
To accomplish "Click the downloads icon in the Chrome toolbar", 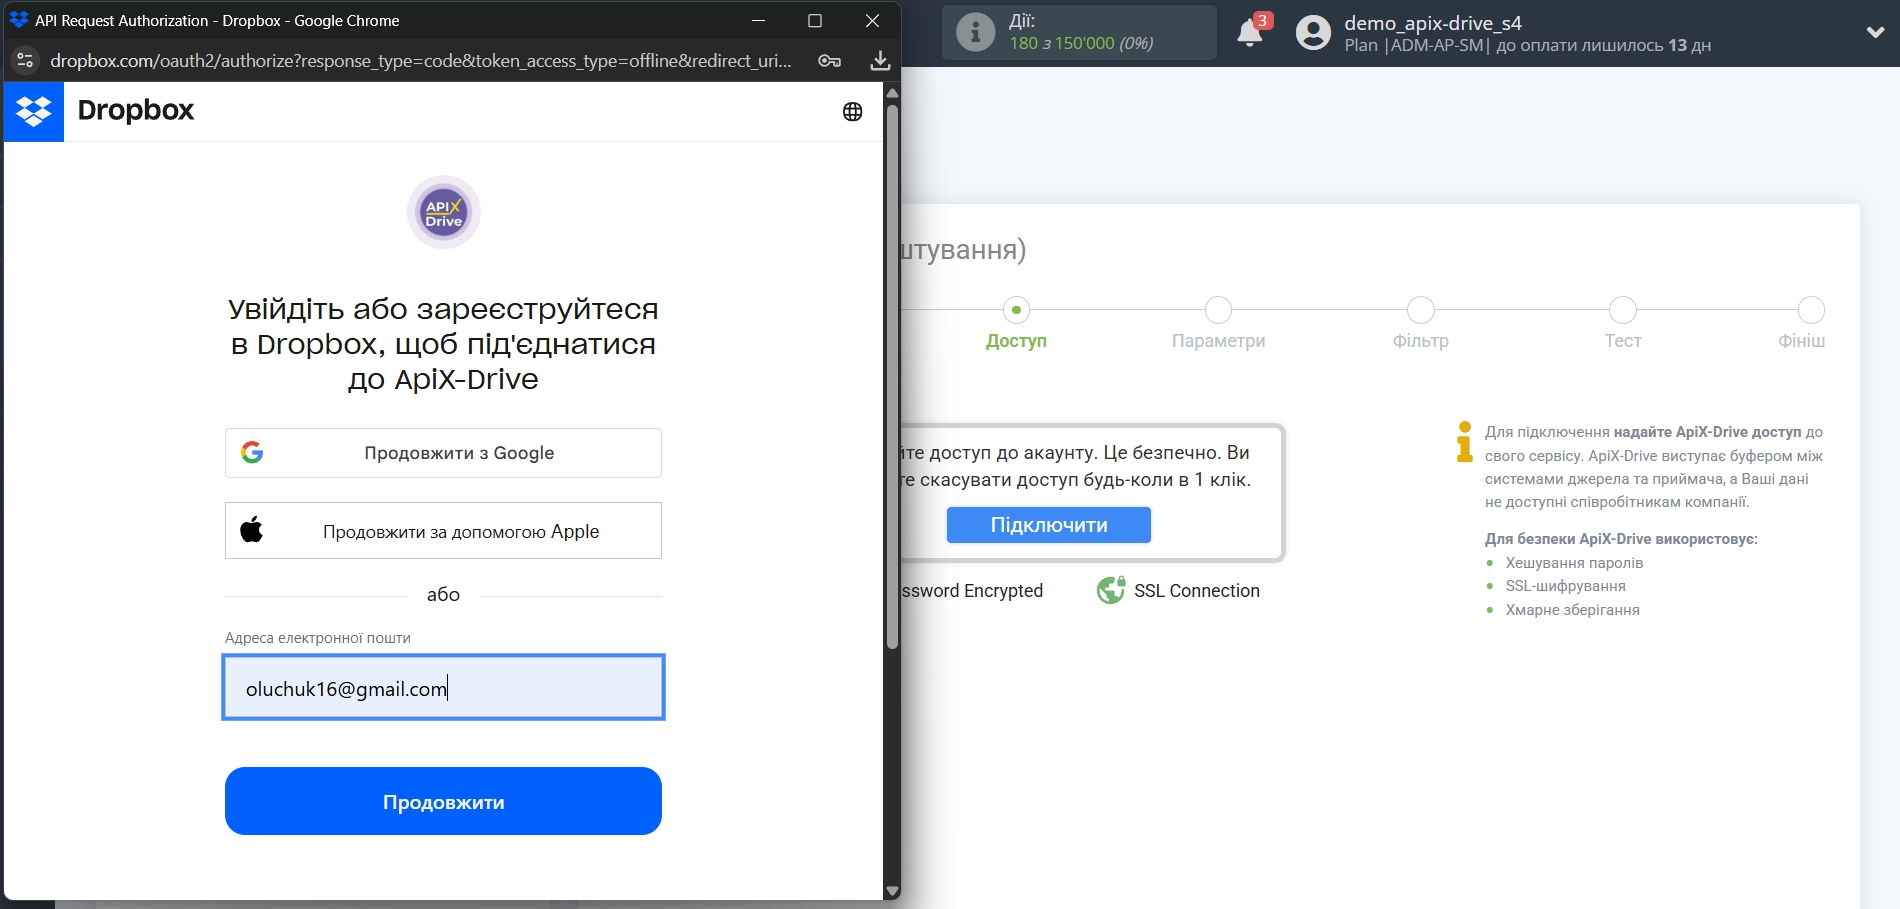I will (879, 60).
